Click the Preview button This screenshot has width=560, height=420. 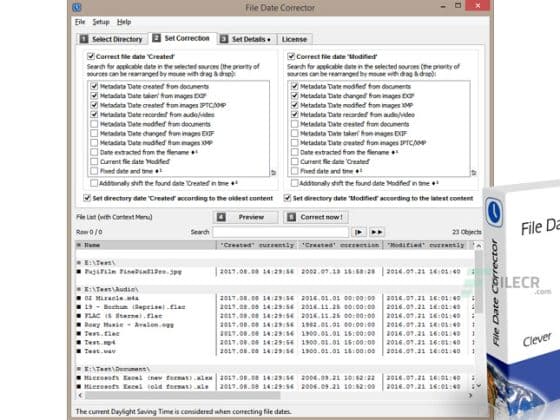tap(246, 217)
